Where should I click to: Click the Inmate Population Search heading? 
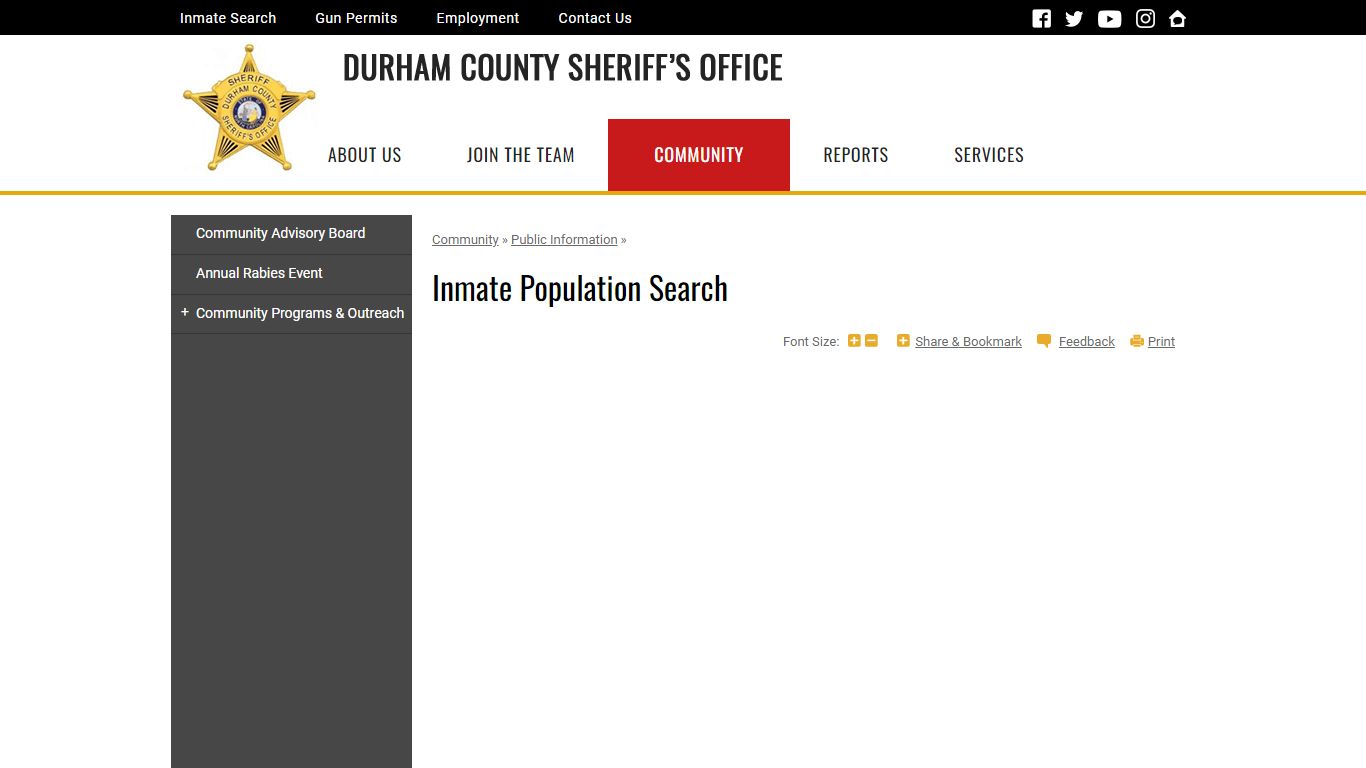click(x=580, y=289)
